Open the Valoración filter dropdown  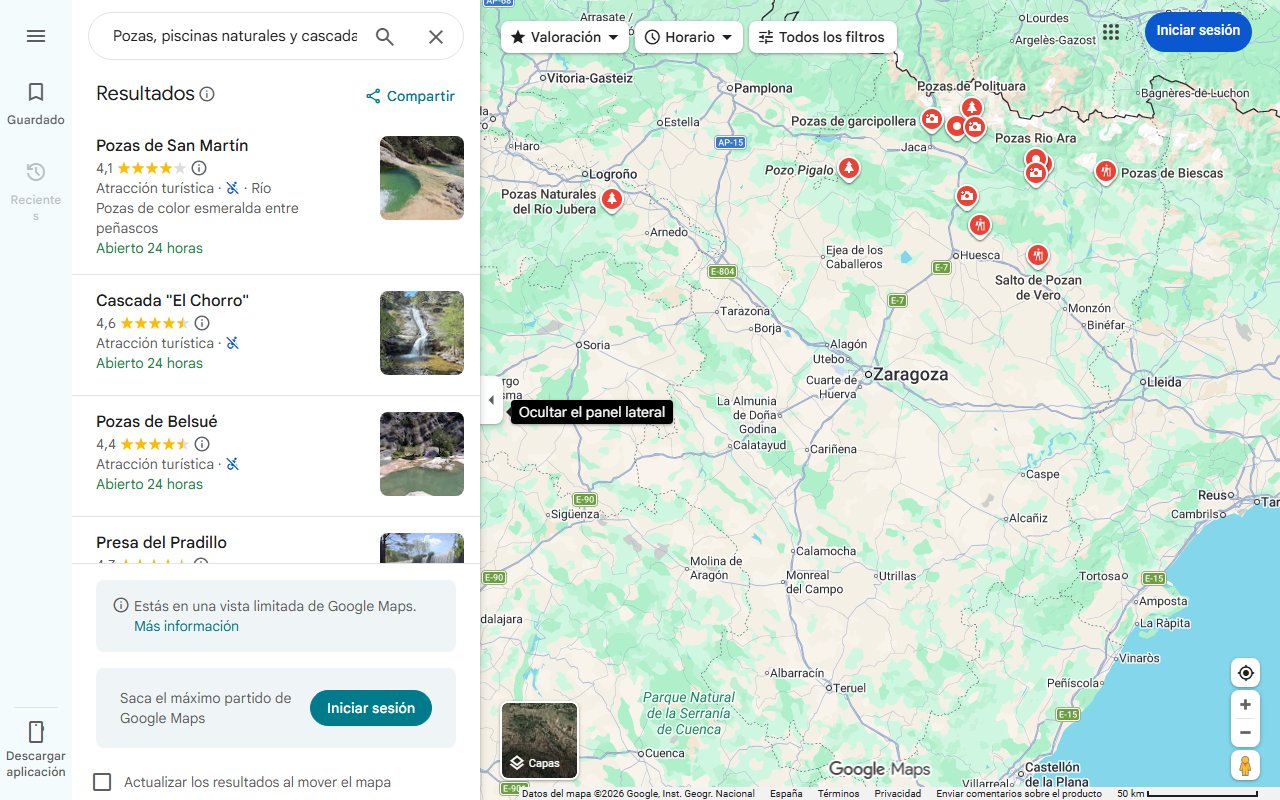click(564, 37)
